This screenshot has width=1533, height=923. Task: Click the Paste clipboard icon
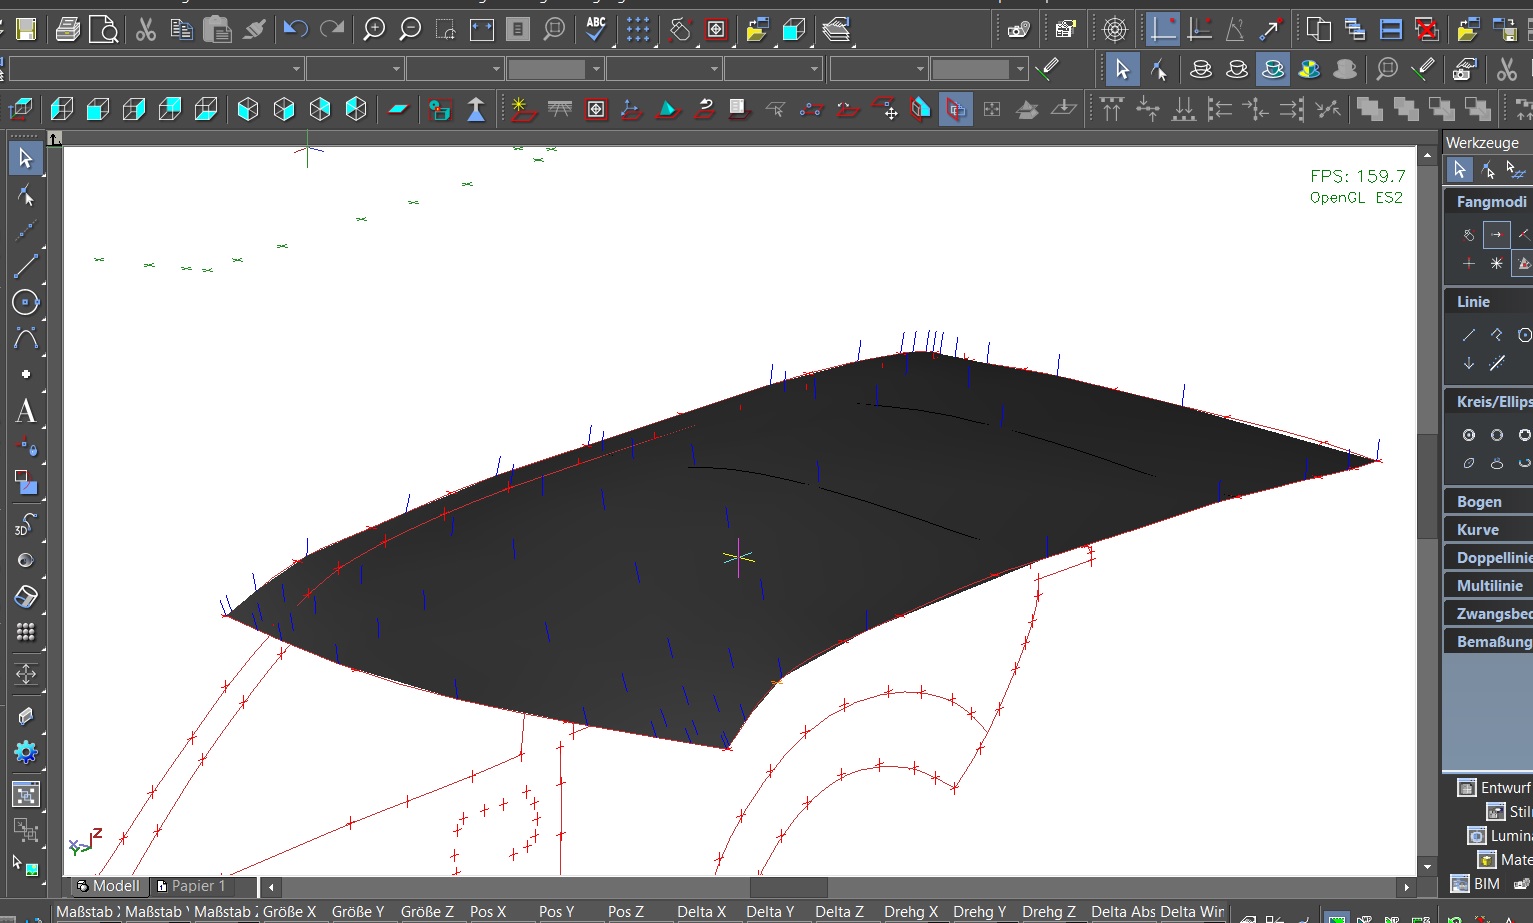coord(217,30)
